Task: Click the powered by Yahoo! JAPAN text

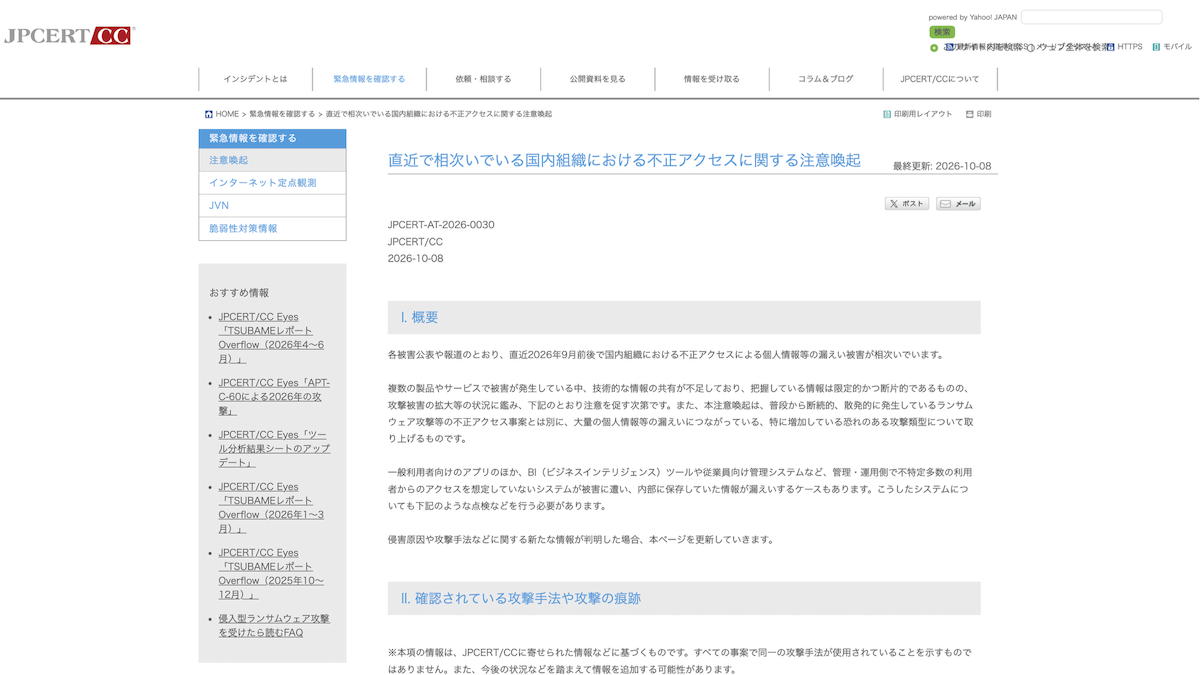Action: pos(973,17)
